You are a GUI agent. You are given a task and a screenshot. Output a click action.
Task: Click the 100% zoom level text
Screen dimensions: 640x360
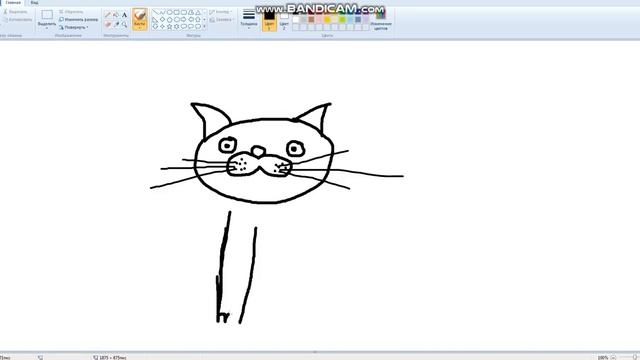[x=603, y=358]
